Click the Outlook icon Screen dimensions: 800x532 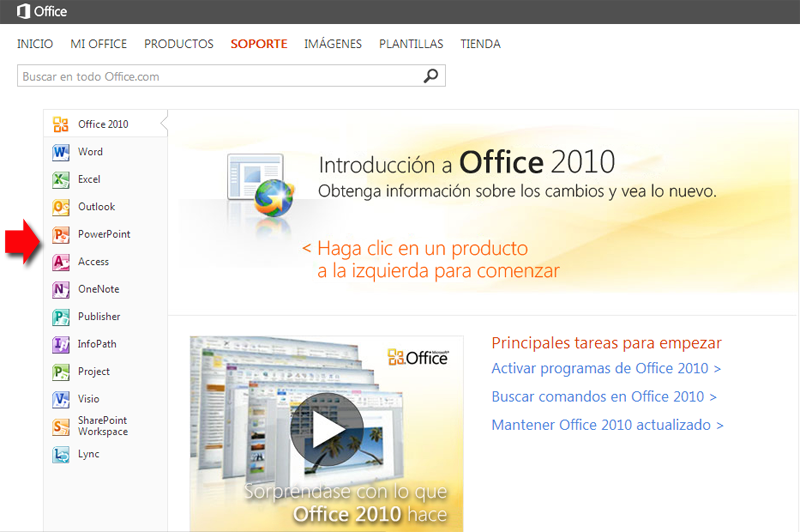point(61,207)
